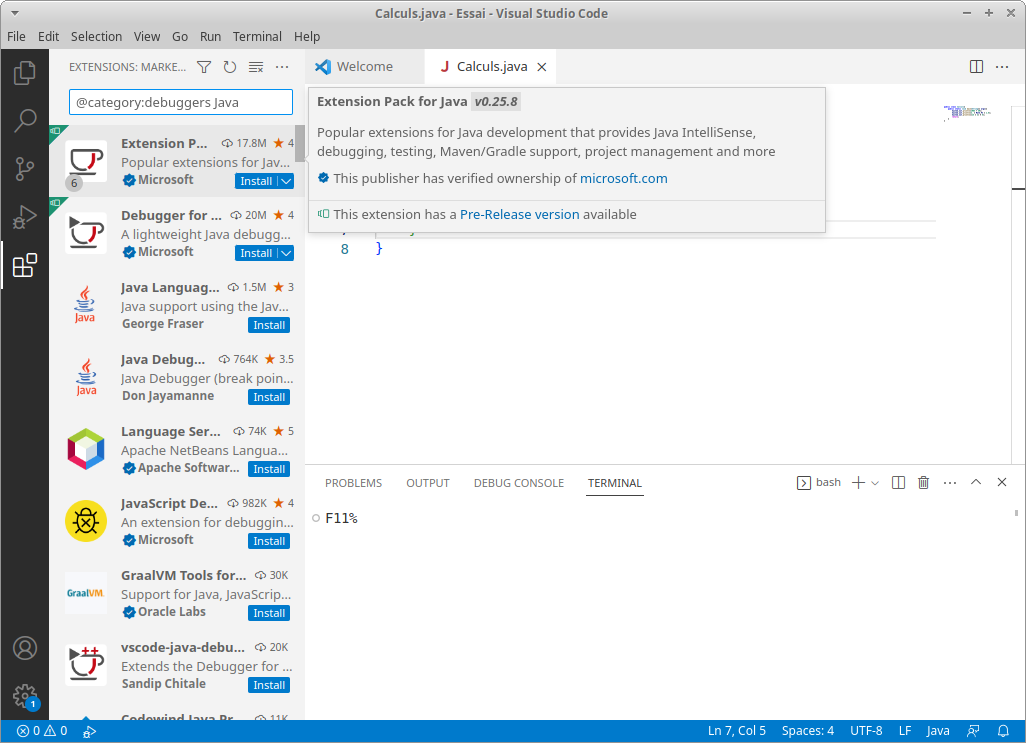Open the window menu in title bar

click(14, 13)
